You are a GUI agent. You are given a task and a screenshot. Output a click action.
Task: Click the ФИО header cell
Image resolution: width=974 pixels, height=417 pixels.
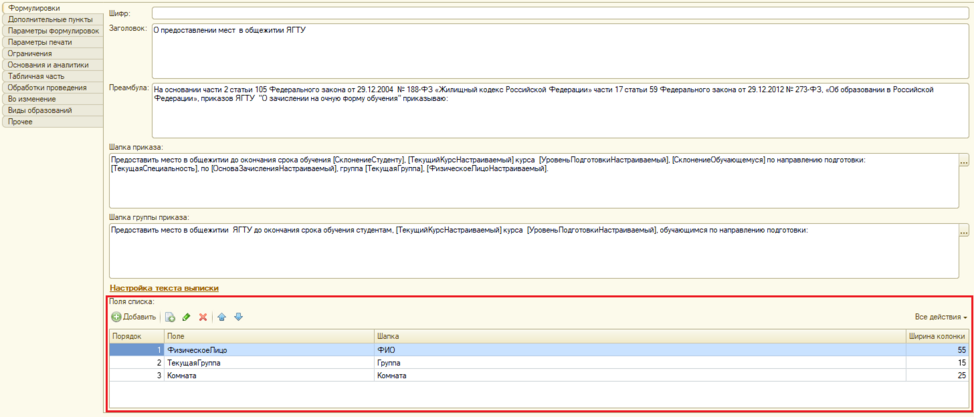click(x=639, y=350)
